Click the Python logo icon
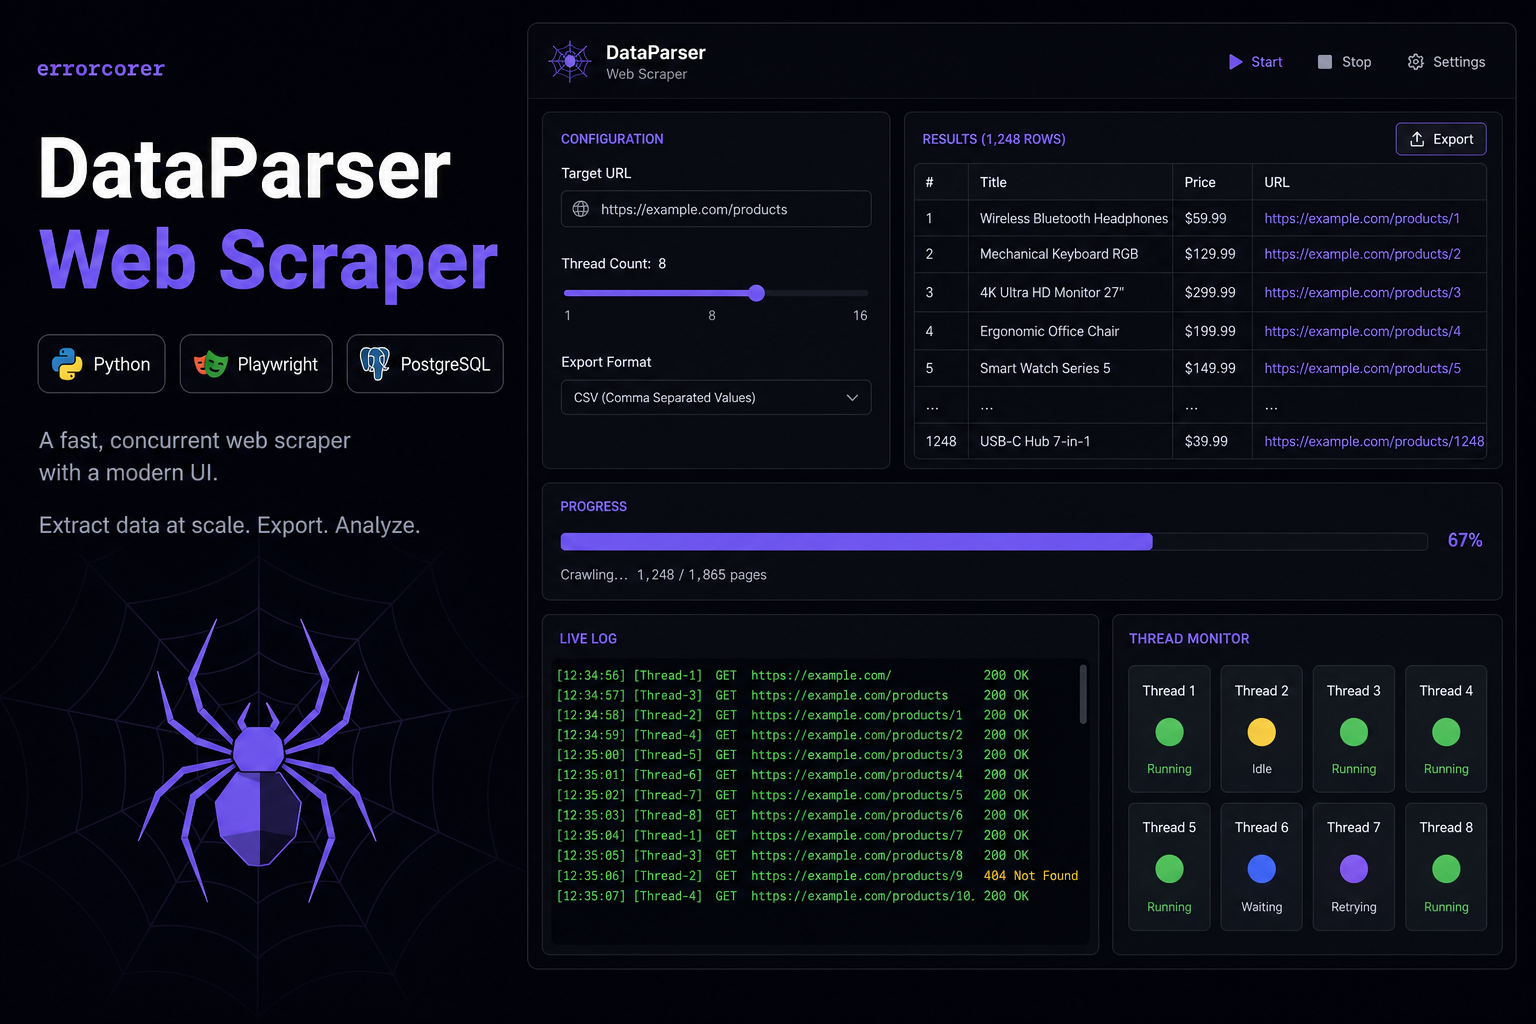Screen dimensions: 1536x1024 [x=67, y=364]
